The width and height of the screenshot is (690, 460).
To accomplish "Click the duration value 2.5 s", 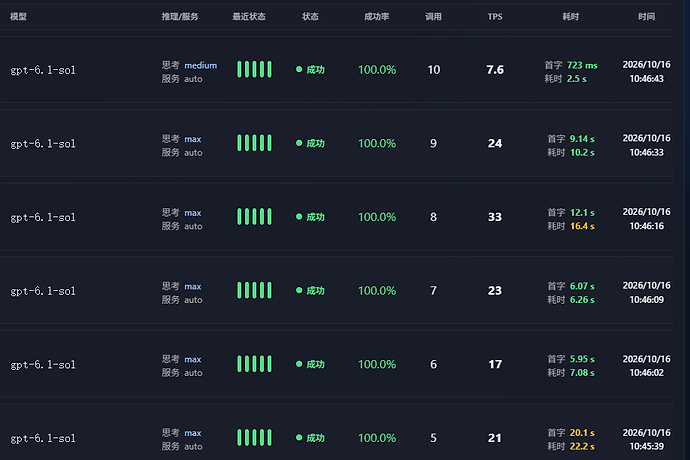I will coord(576,79).
